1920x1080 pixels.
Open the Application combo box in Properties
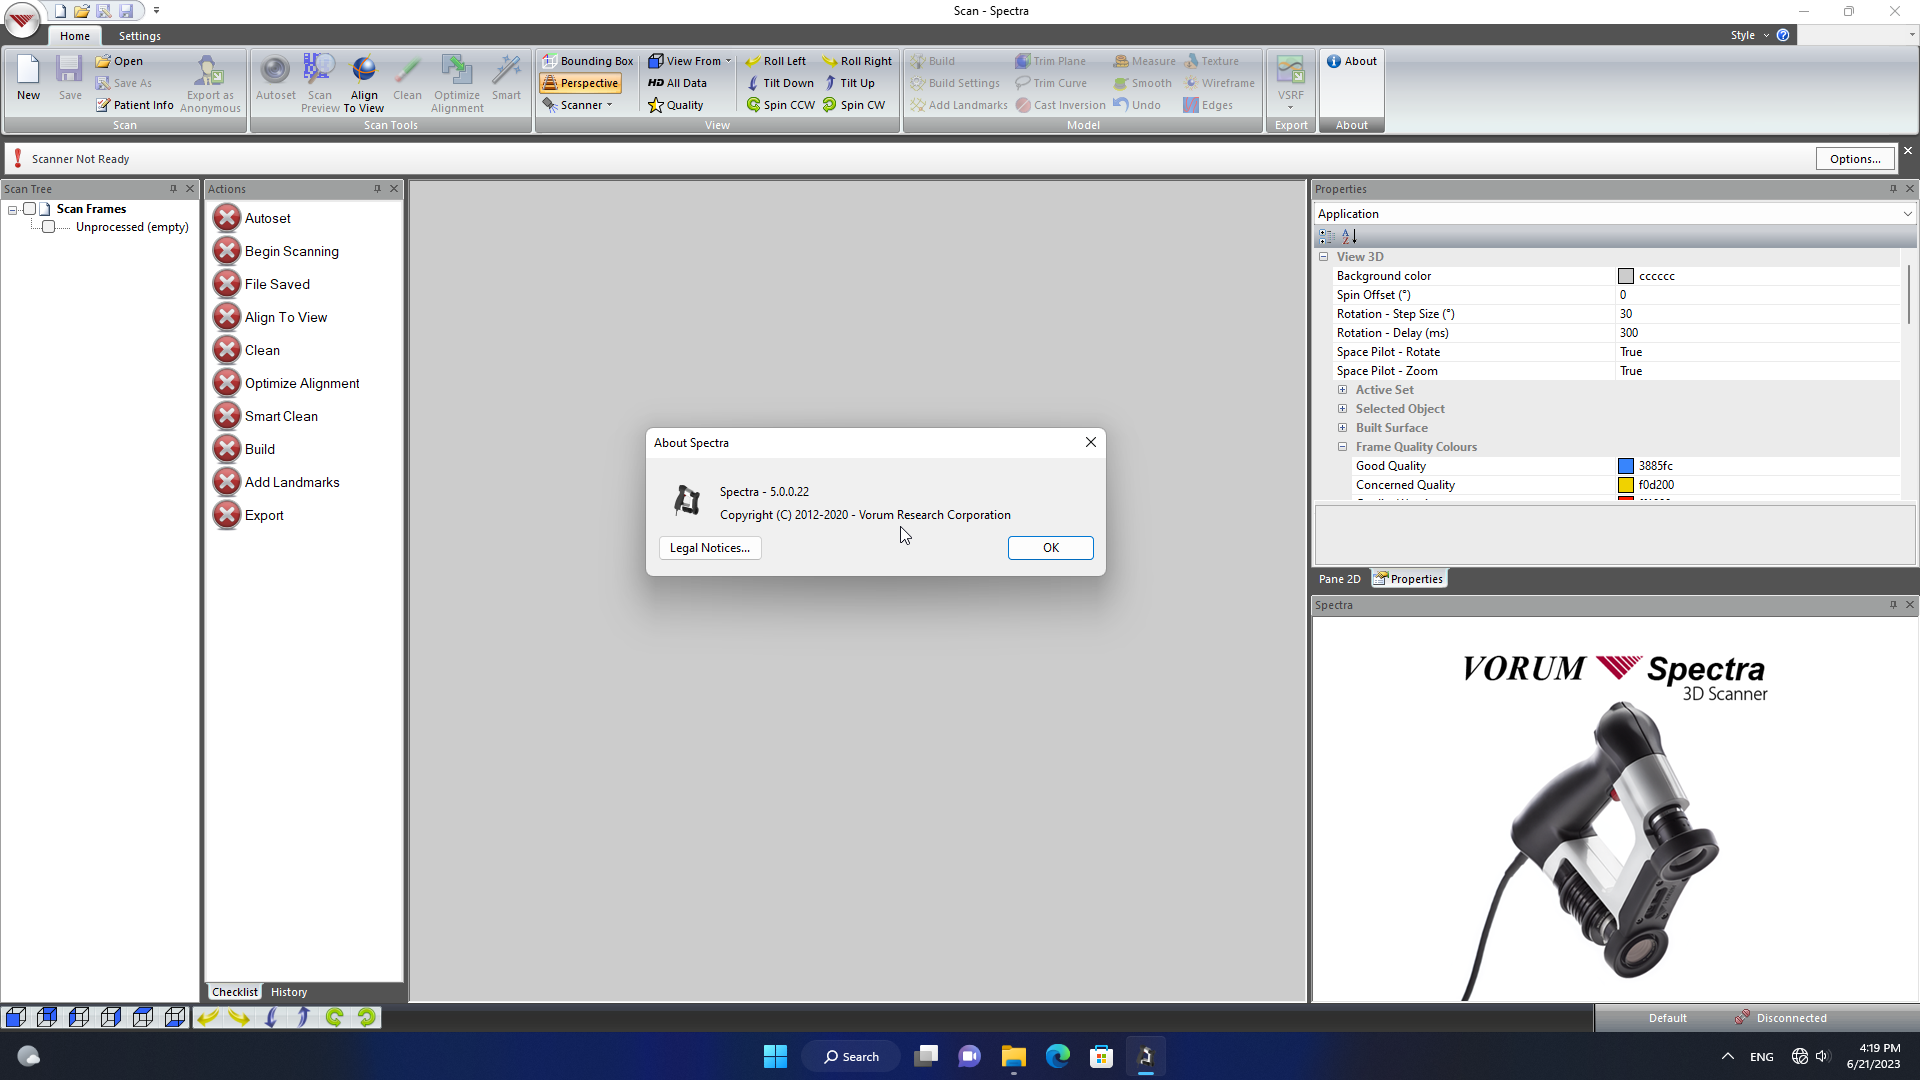coord(1615,214)
